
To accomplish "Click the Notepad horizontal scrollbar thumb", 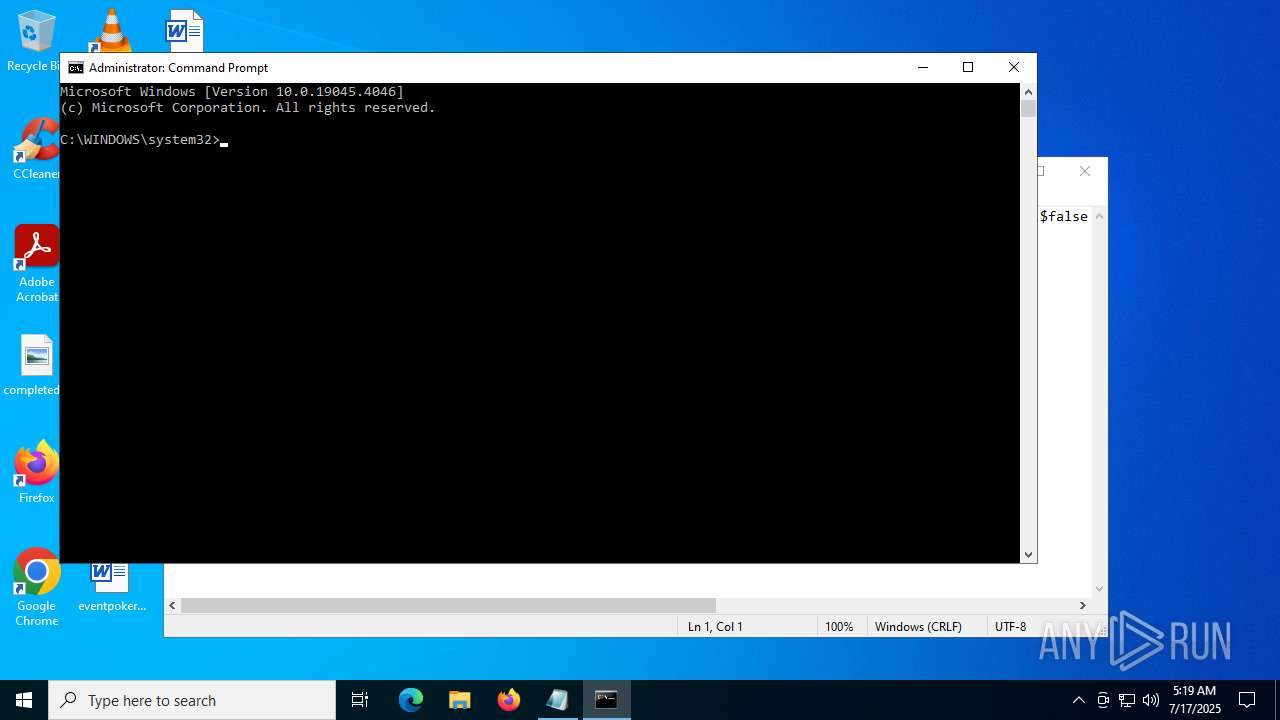I will [448, 605].
